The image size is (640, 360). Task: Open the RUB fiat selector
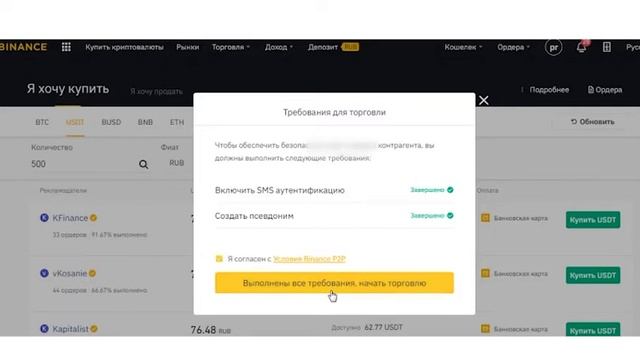tap(176, 163)
